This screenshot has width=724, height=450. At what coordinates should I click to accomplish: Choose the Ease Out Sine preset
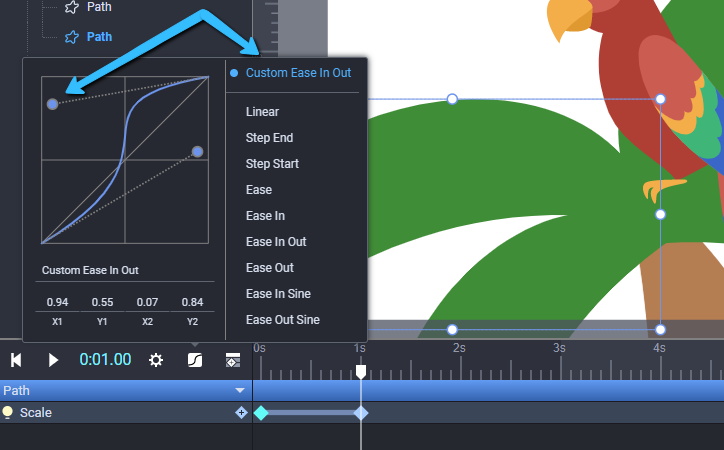click(x=283, y=319)
